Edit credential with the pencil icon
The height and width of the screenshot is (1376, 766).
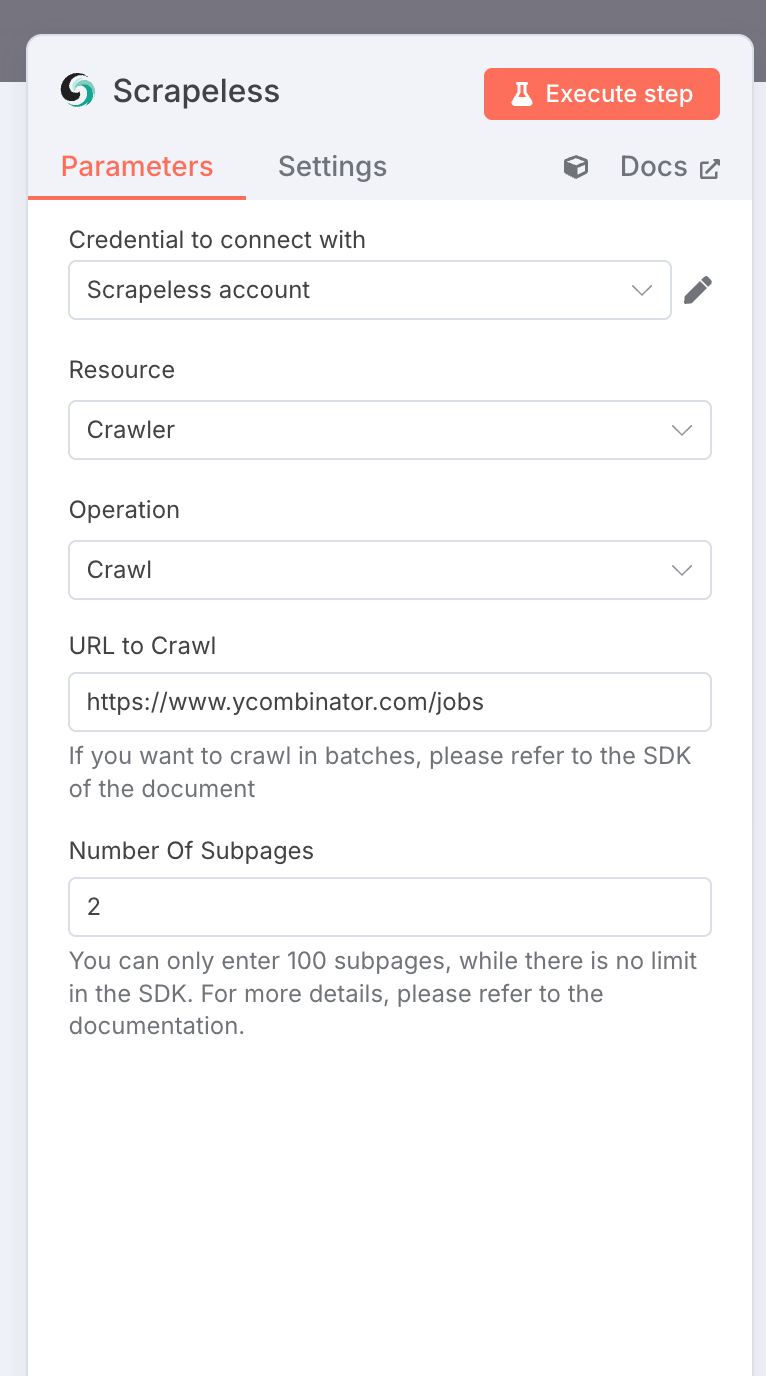coord(698,290)
